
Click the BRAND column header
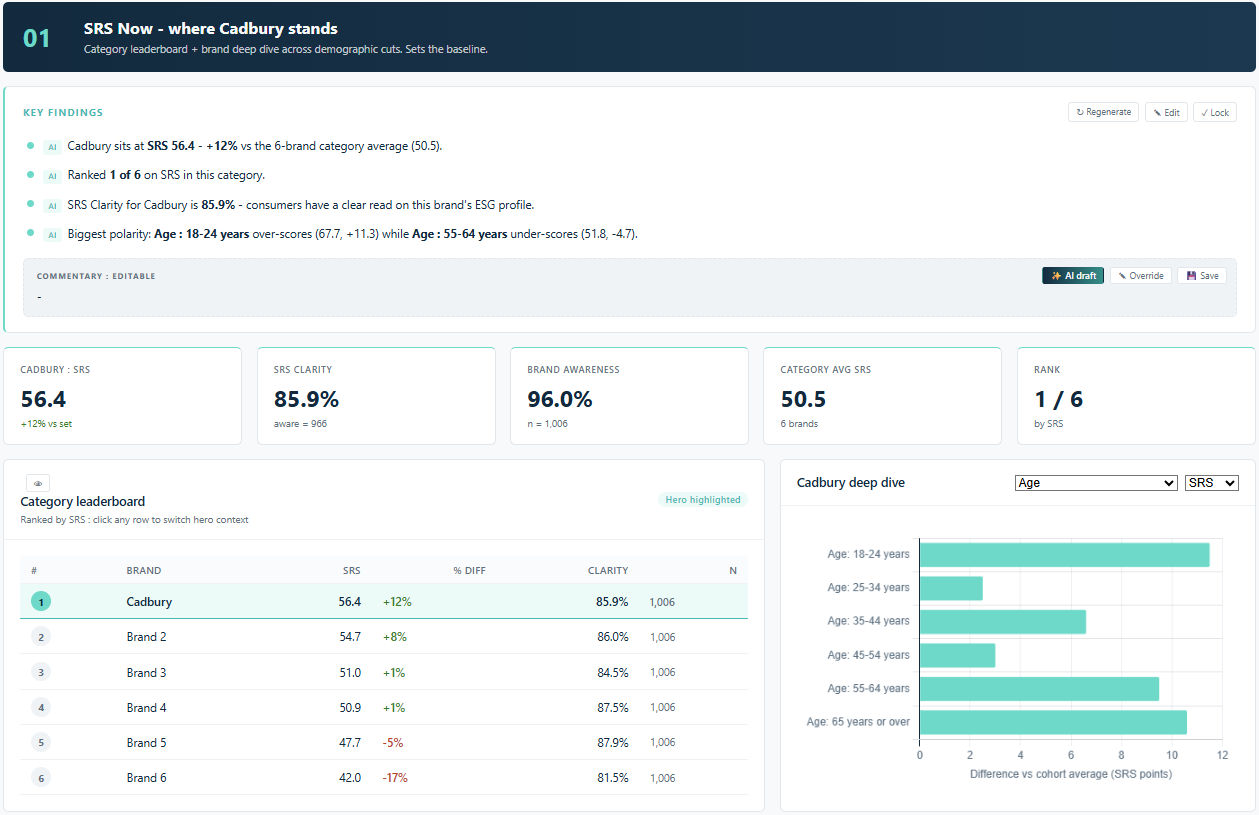coord(144,570)
